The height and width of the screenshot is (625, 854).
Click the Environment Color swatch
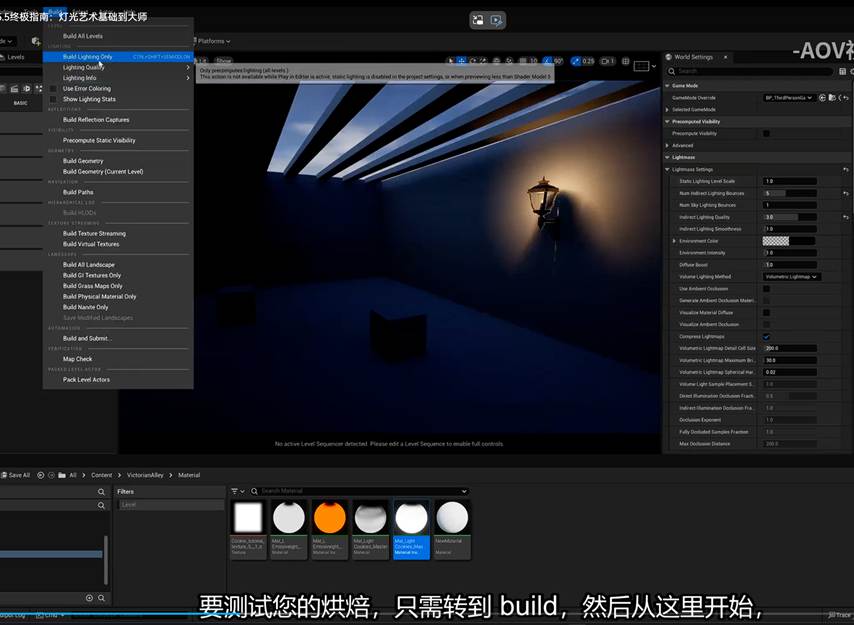(x=775, y=241)
